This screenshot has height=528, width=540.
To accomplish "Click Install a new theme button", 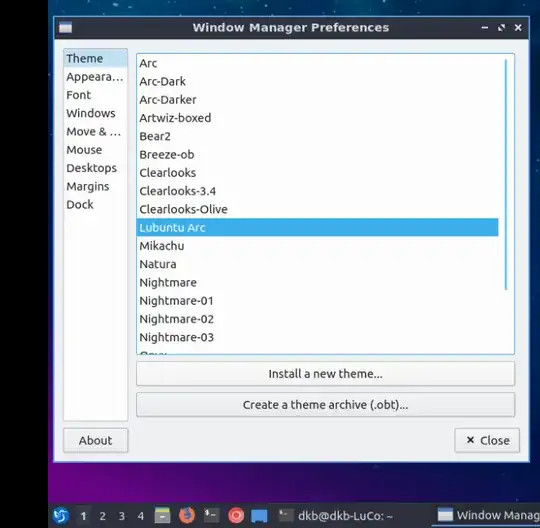I will (x=325, y=374).
